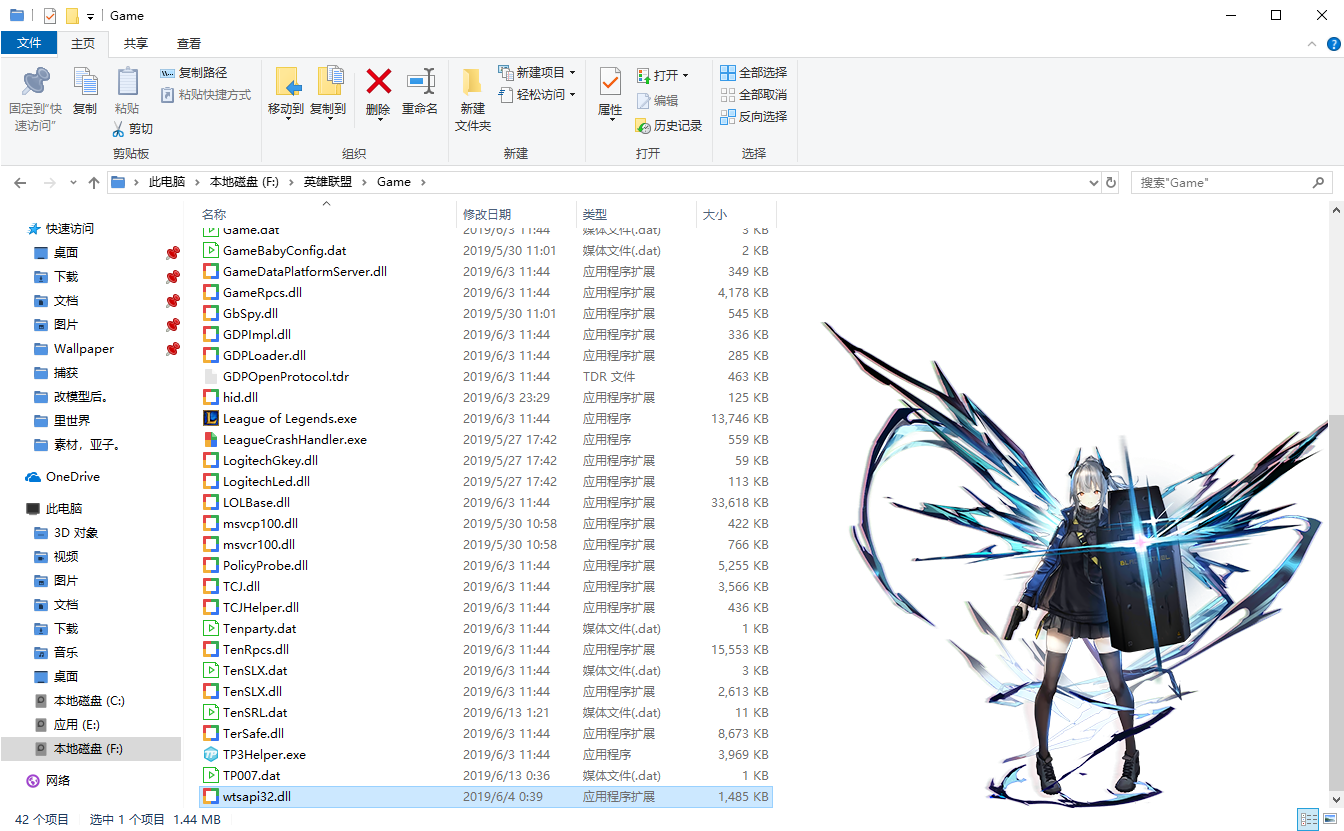This screenshot has height=831, width=1344.
Task: Click the 编辑 (Edit) button
Action: click(657, 101)
